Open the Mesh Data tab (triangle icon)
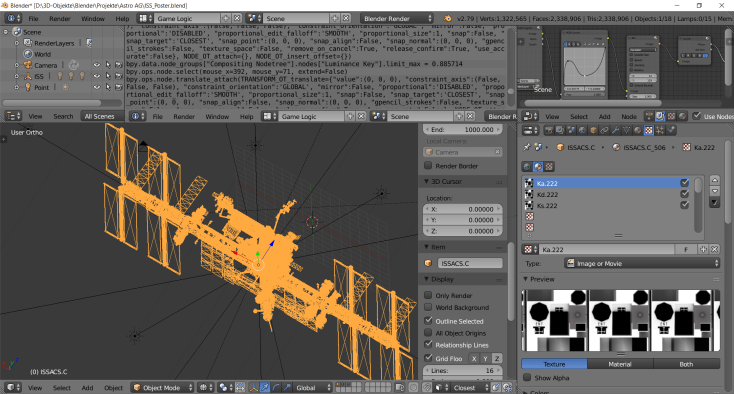The image size is (734, 394). tap(626, 130)
